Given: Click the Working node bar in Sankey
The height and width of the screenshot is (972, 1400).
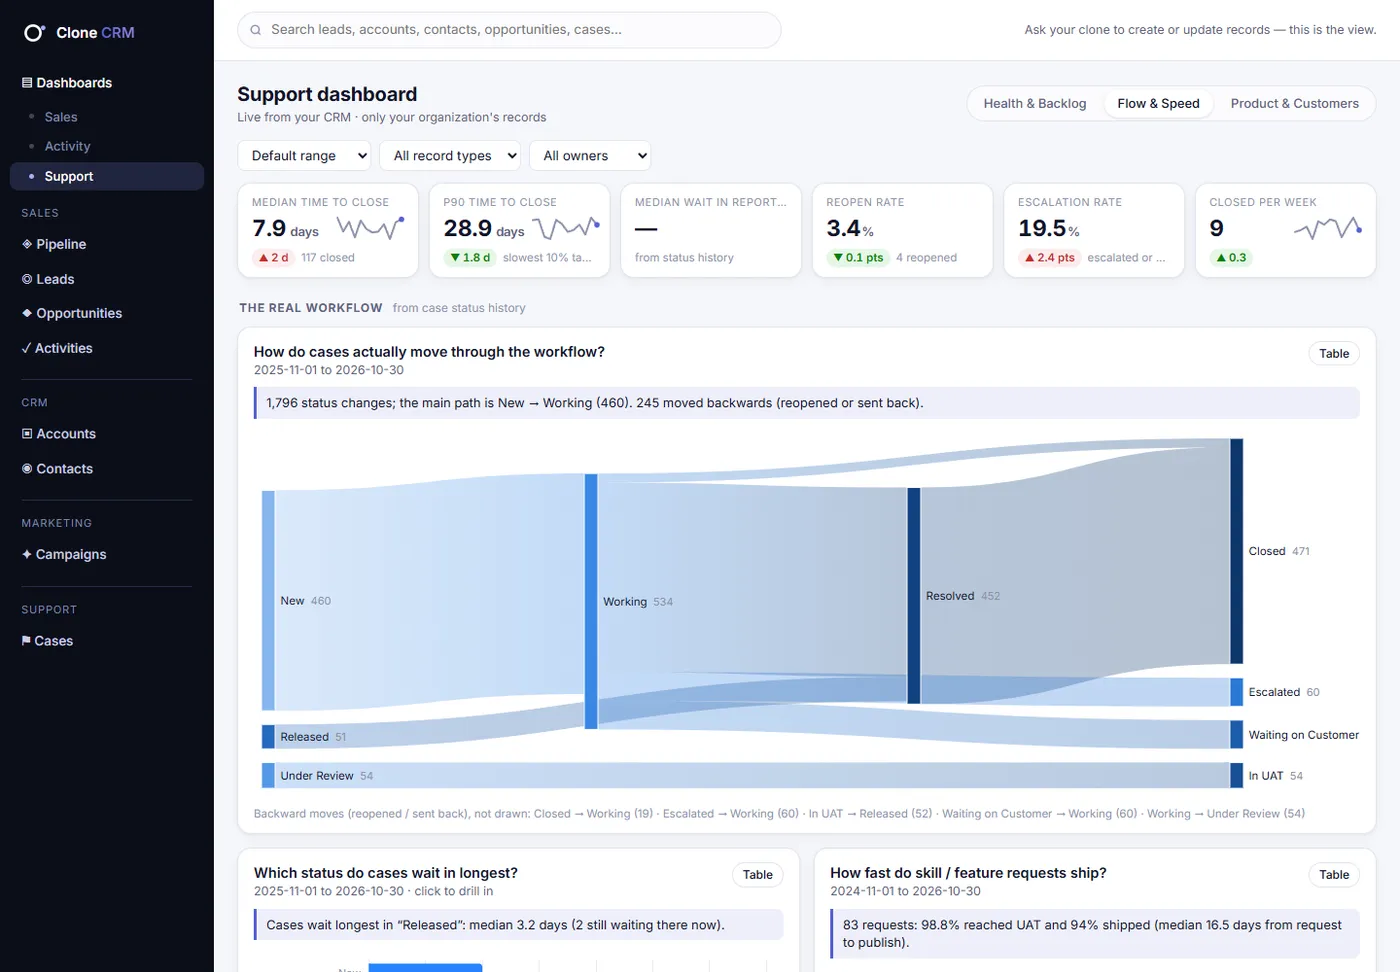Looking at the screenshot, I should [591, 602].
